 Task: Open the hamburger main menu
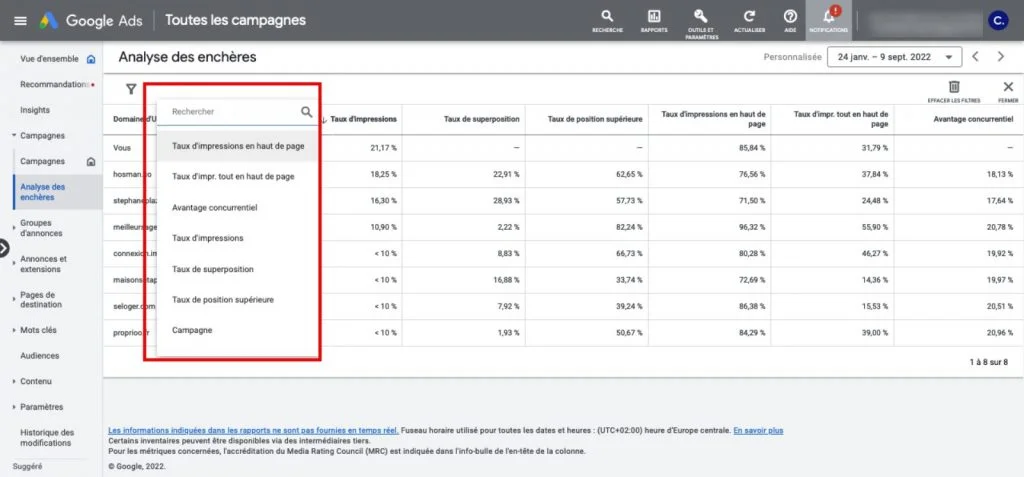[x=20, y=20]
